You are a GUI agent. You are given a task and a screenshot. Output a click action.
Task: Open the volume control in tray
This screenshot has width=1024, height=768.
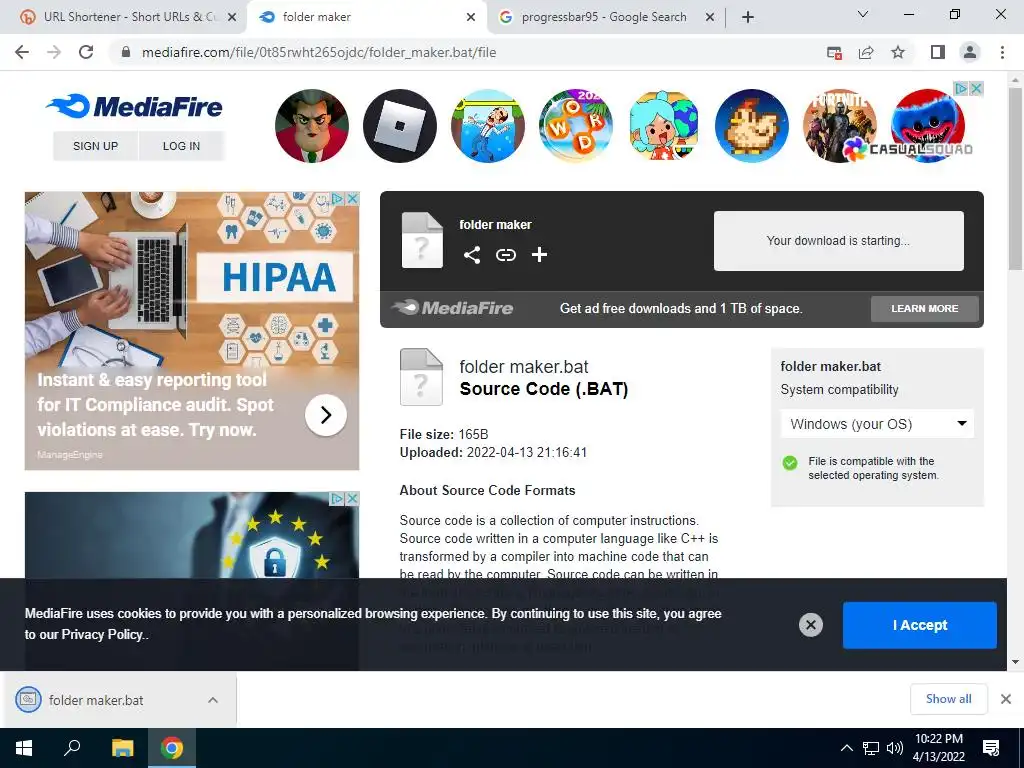895,748
